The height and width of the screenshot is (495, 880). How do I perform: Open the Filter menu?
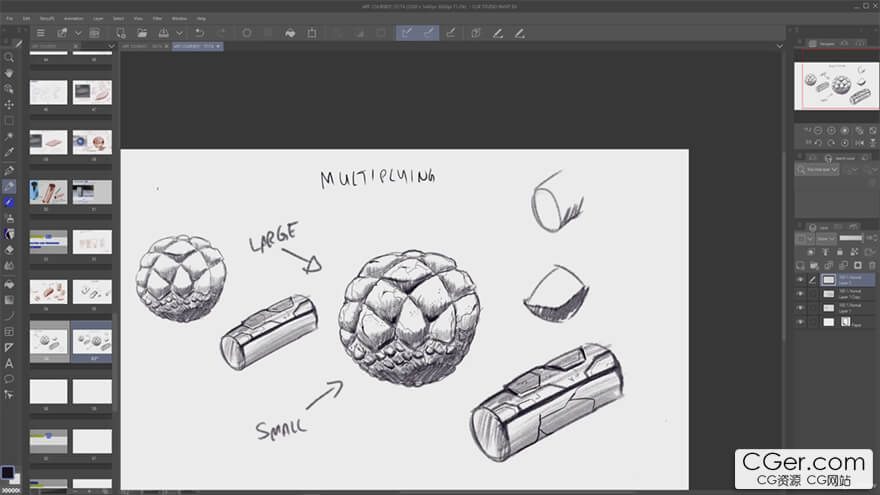click(x=158, y=19)
